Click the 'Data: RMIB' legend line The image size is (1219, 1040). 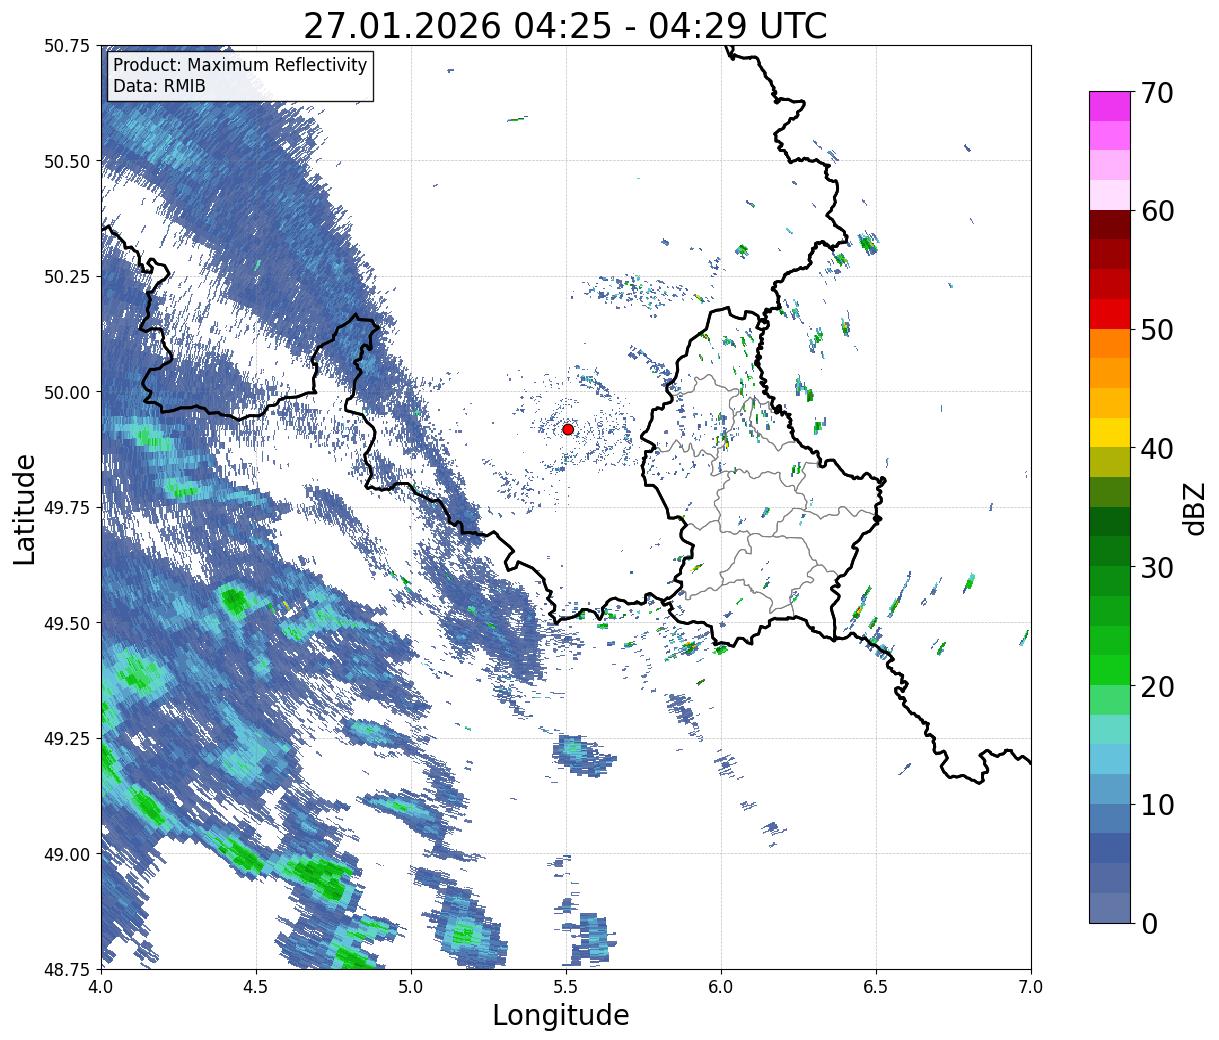pos(159,86)
